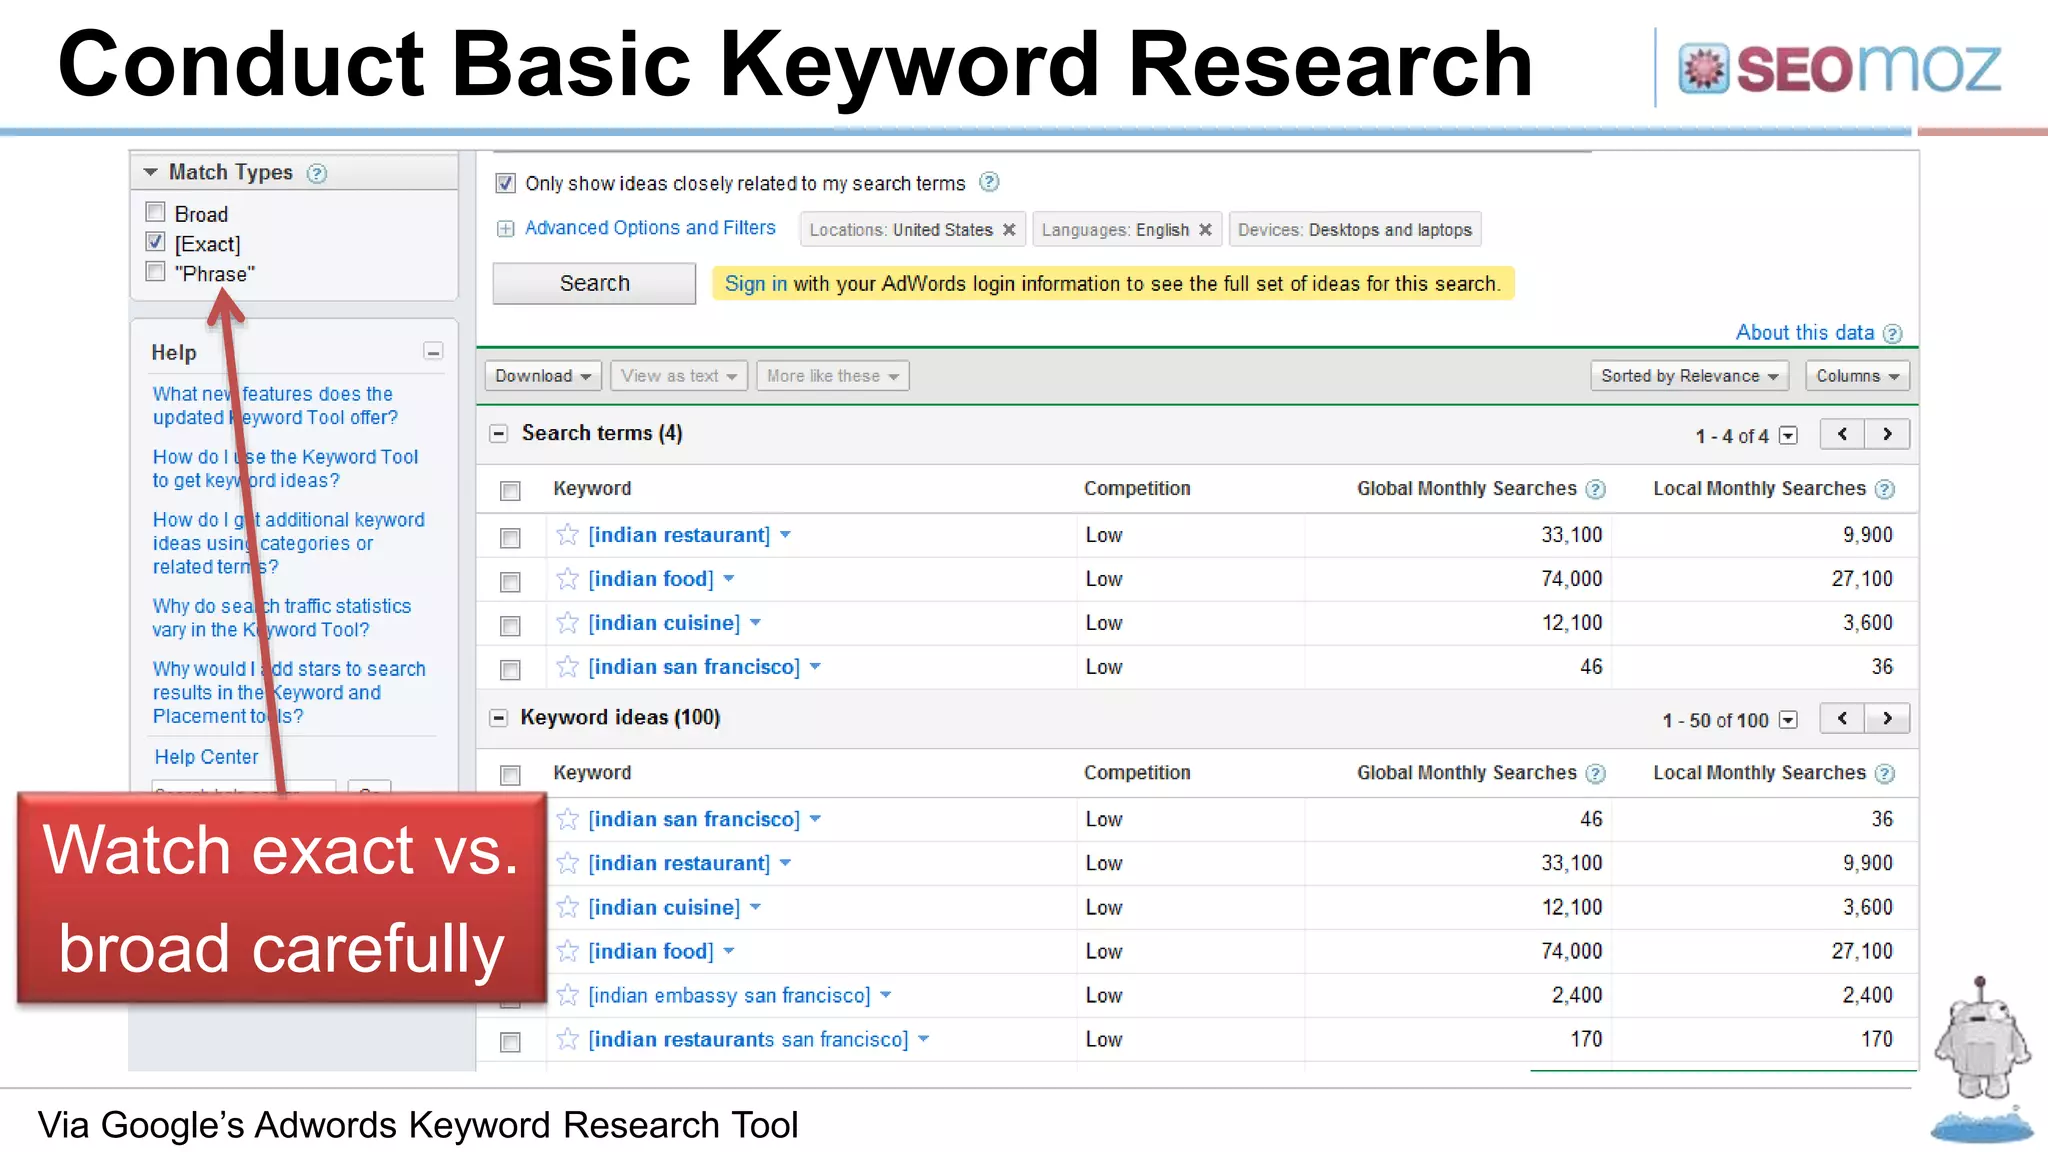Open 'What new features' help link
This screenshot has height=1152, width=2048.
pyautogui.click(x=275, y=406)
